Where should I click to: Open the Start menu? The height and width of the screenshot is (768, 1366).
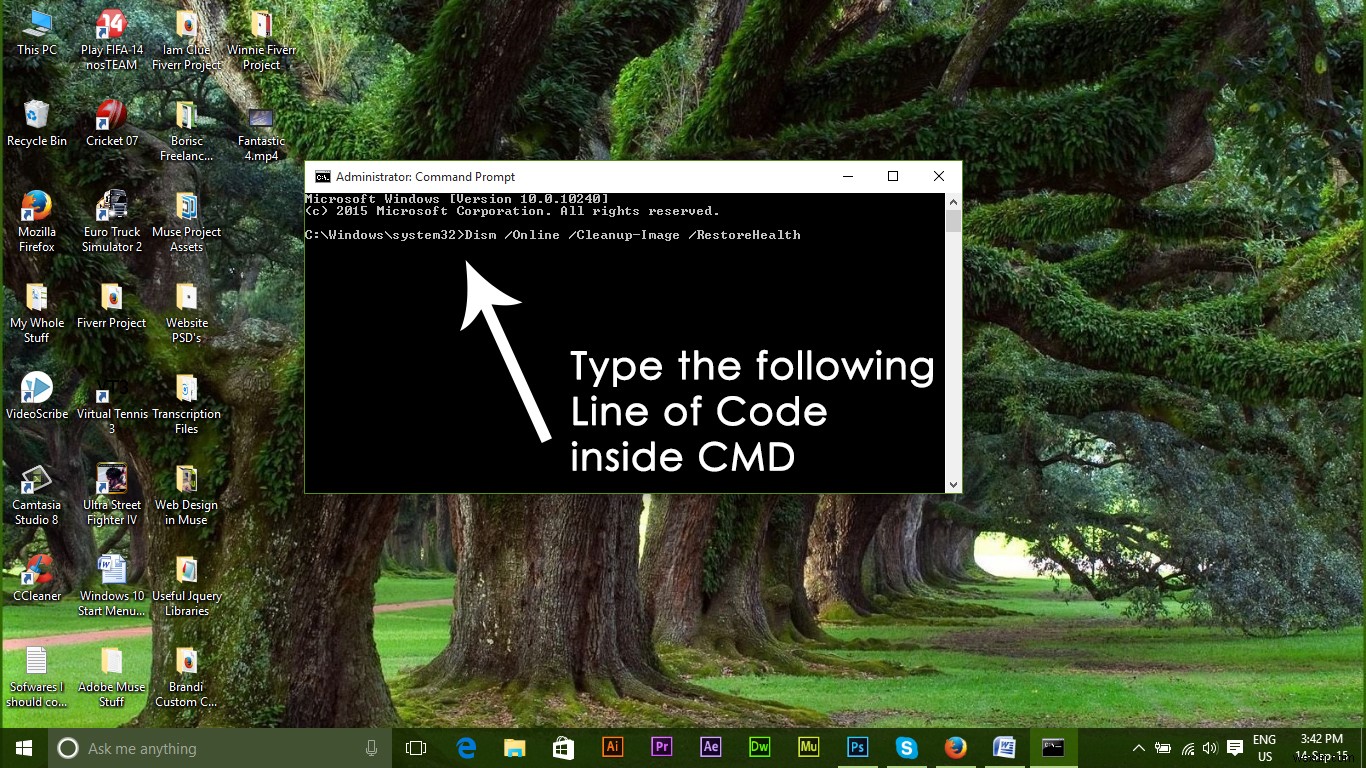tap(22, 747)
